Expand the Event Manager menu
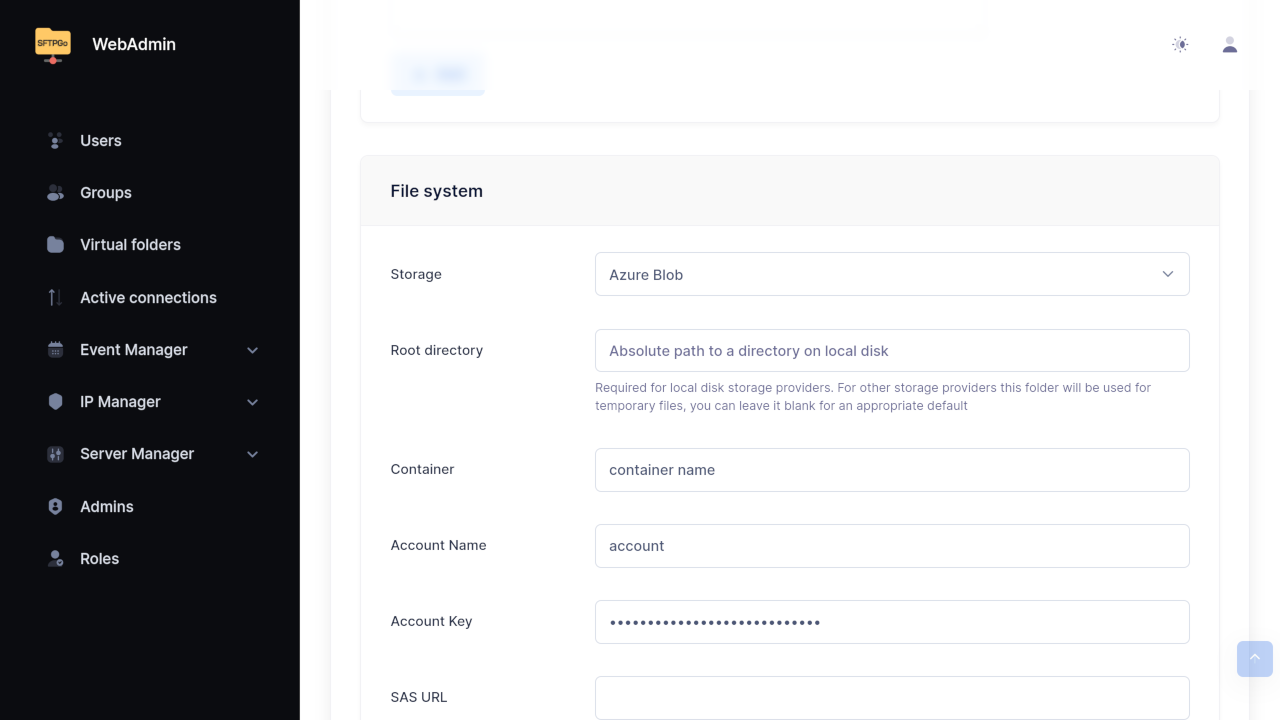1280x720 pixels. click(x=252, y=350)
